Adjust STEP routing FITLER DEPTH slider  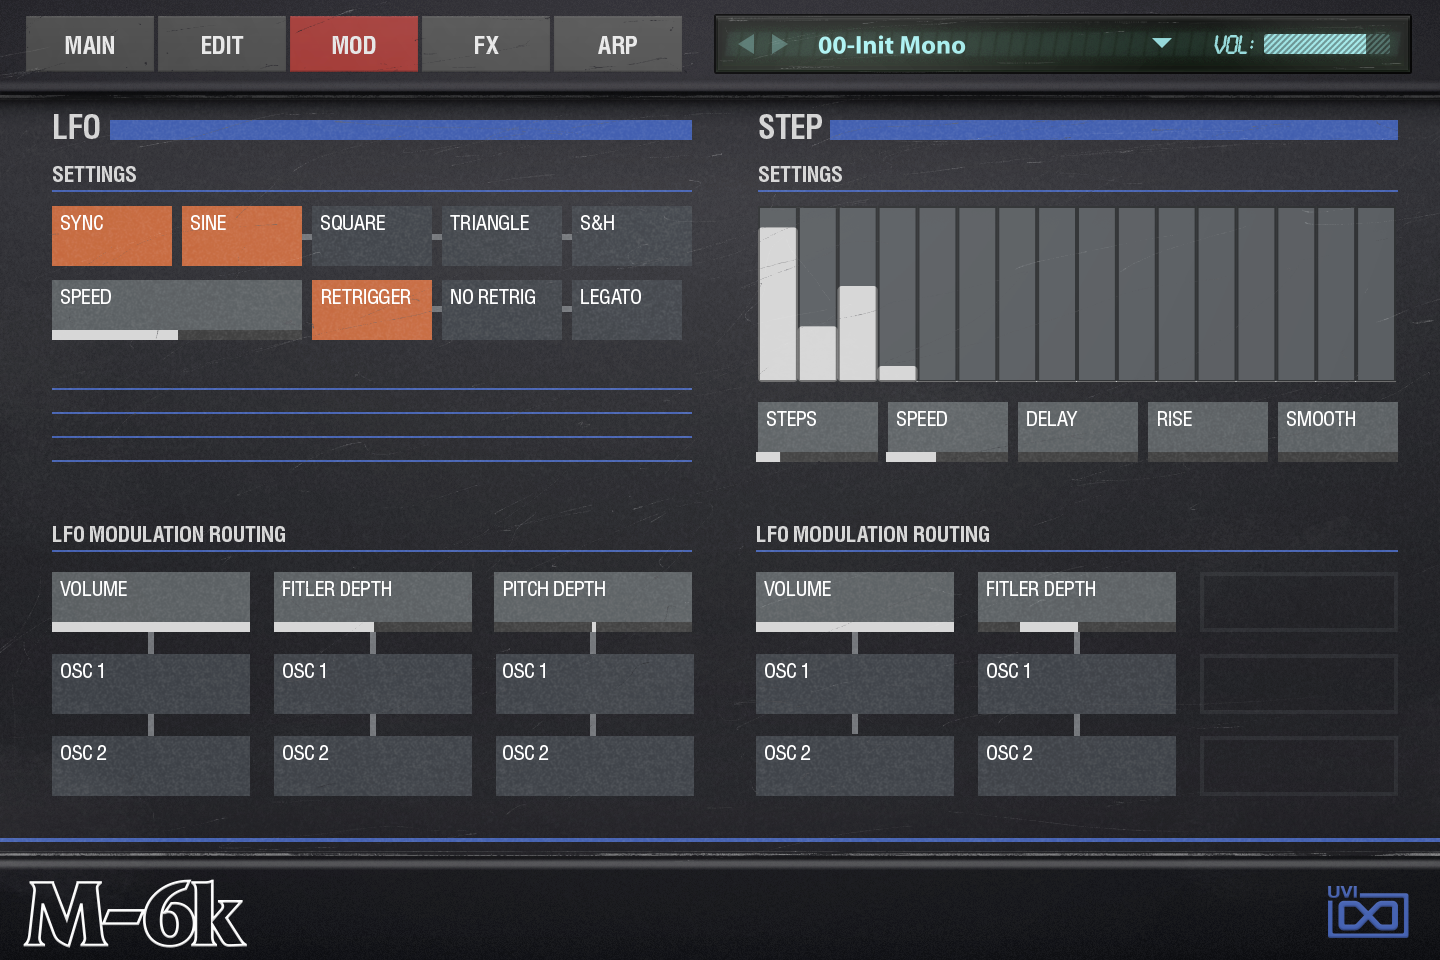(x=1077, y=602)
